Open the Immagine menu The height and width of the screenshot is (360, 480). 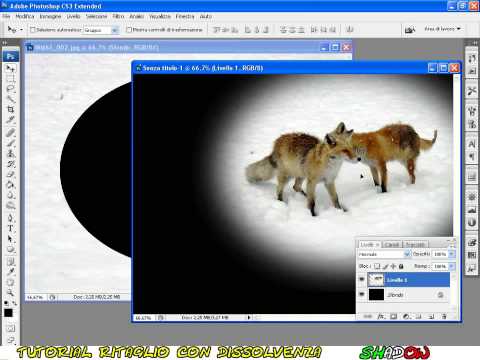coord(50,16)
